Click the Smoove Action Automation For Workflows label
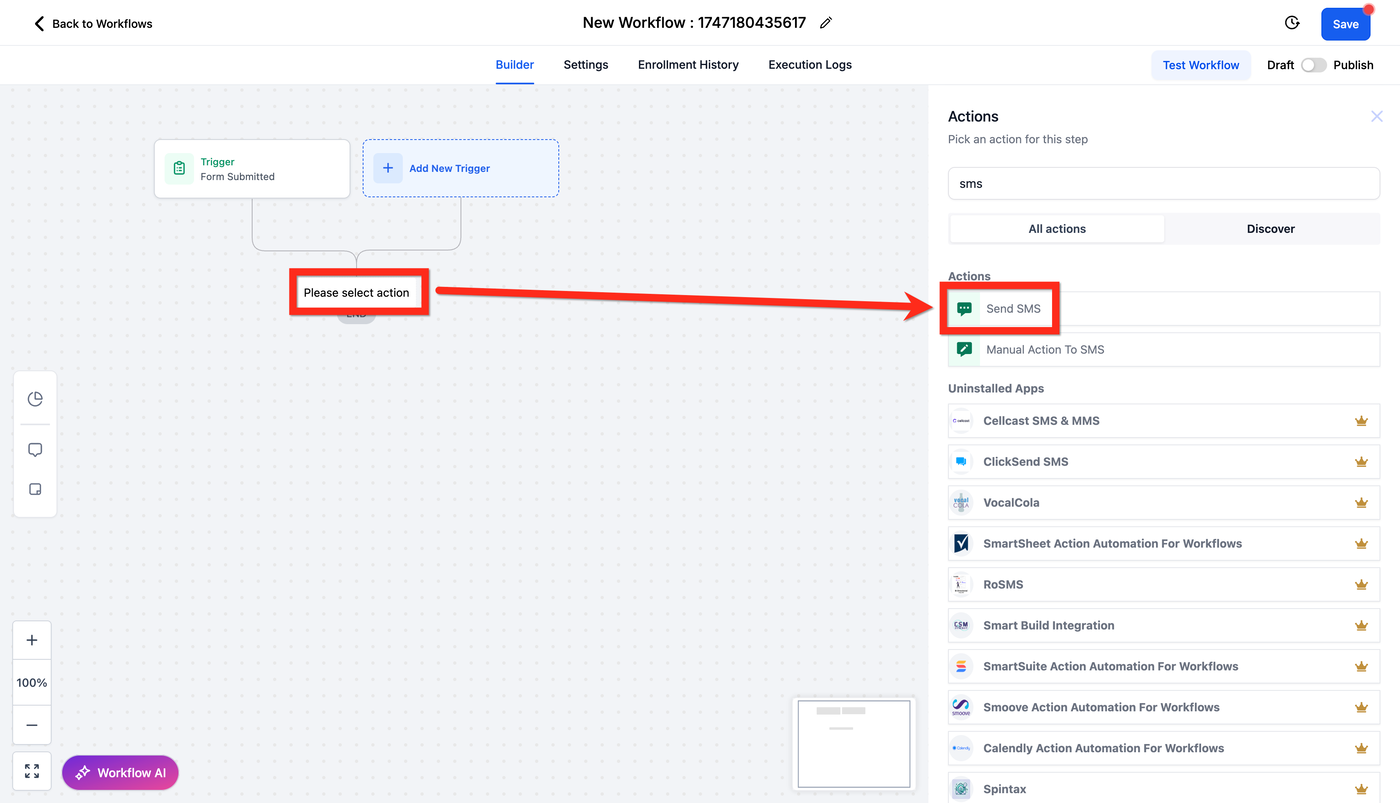This screenshot has width=1400, height=803. click(x=1102, y=708)
